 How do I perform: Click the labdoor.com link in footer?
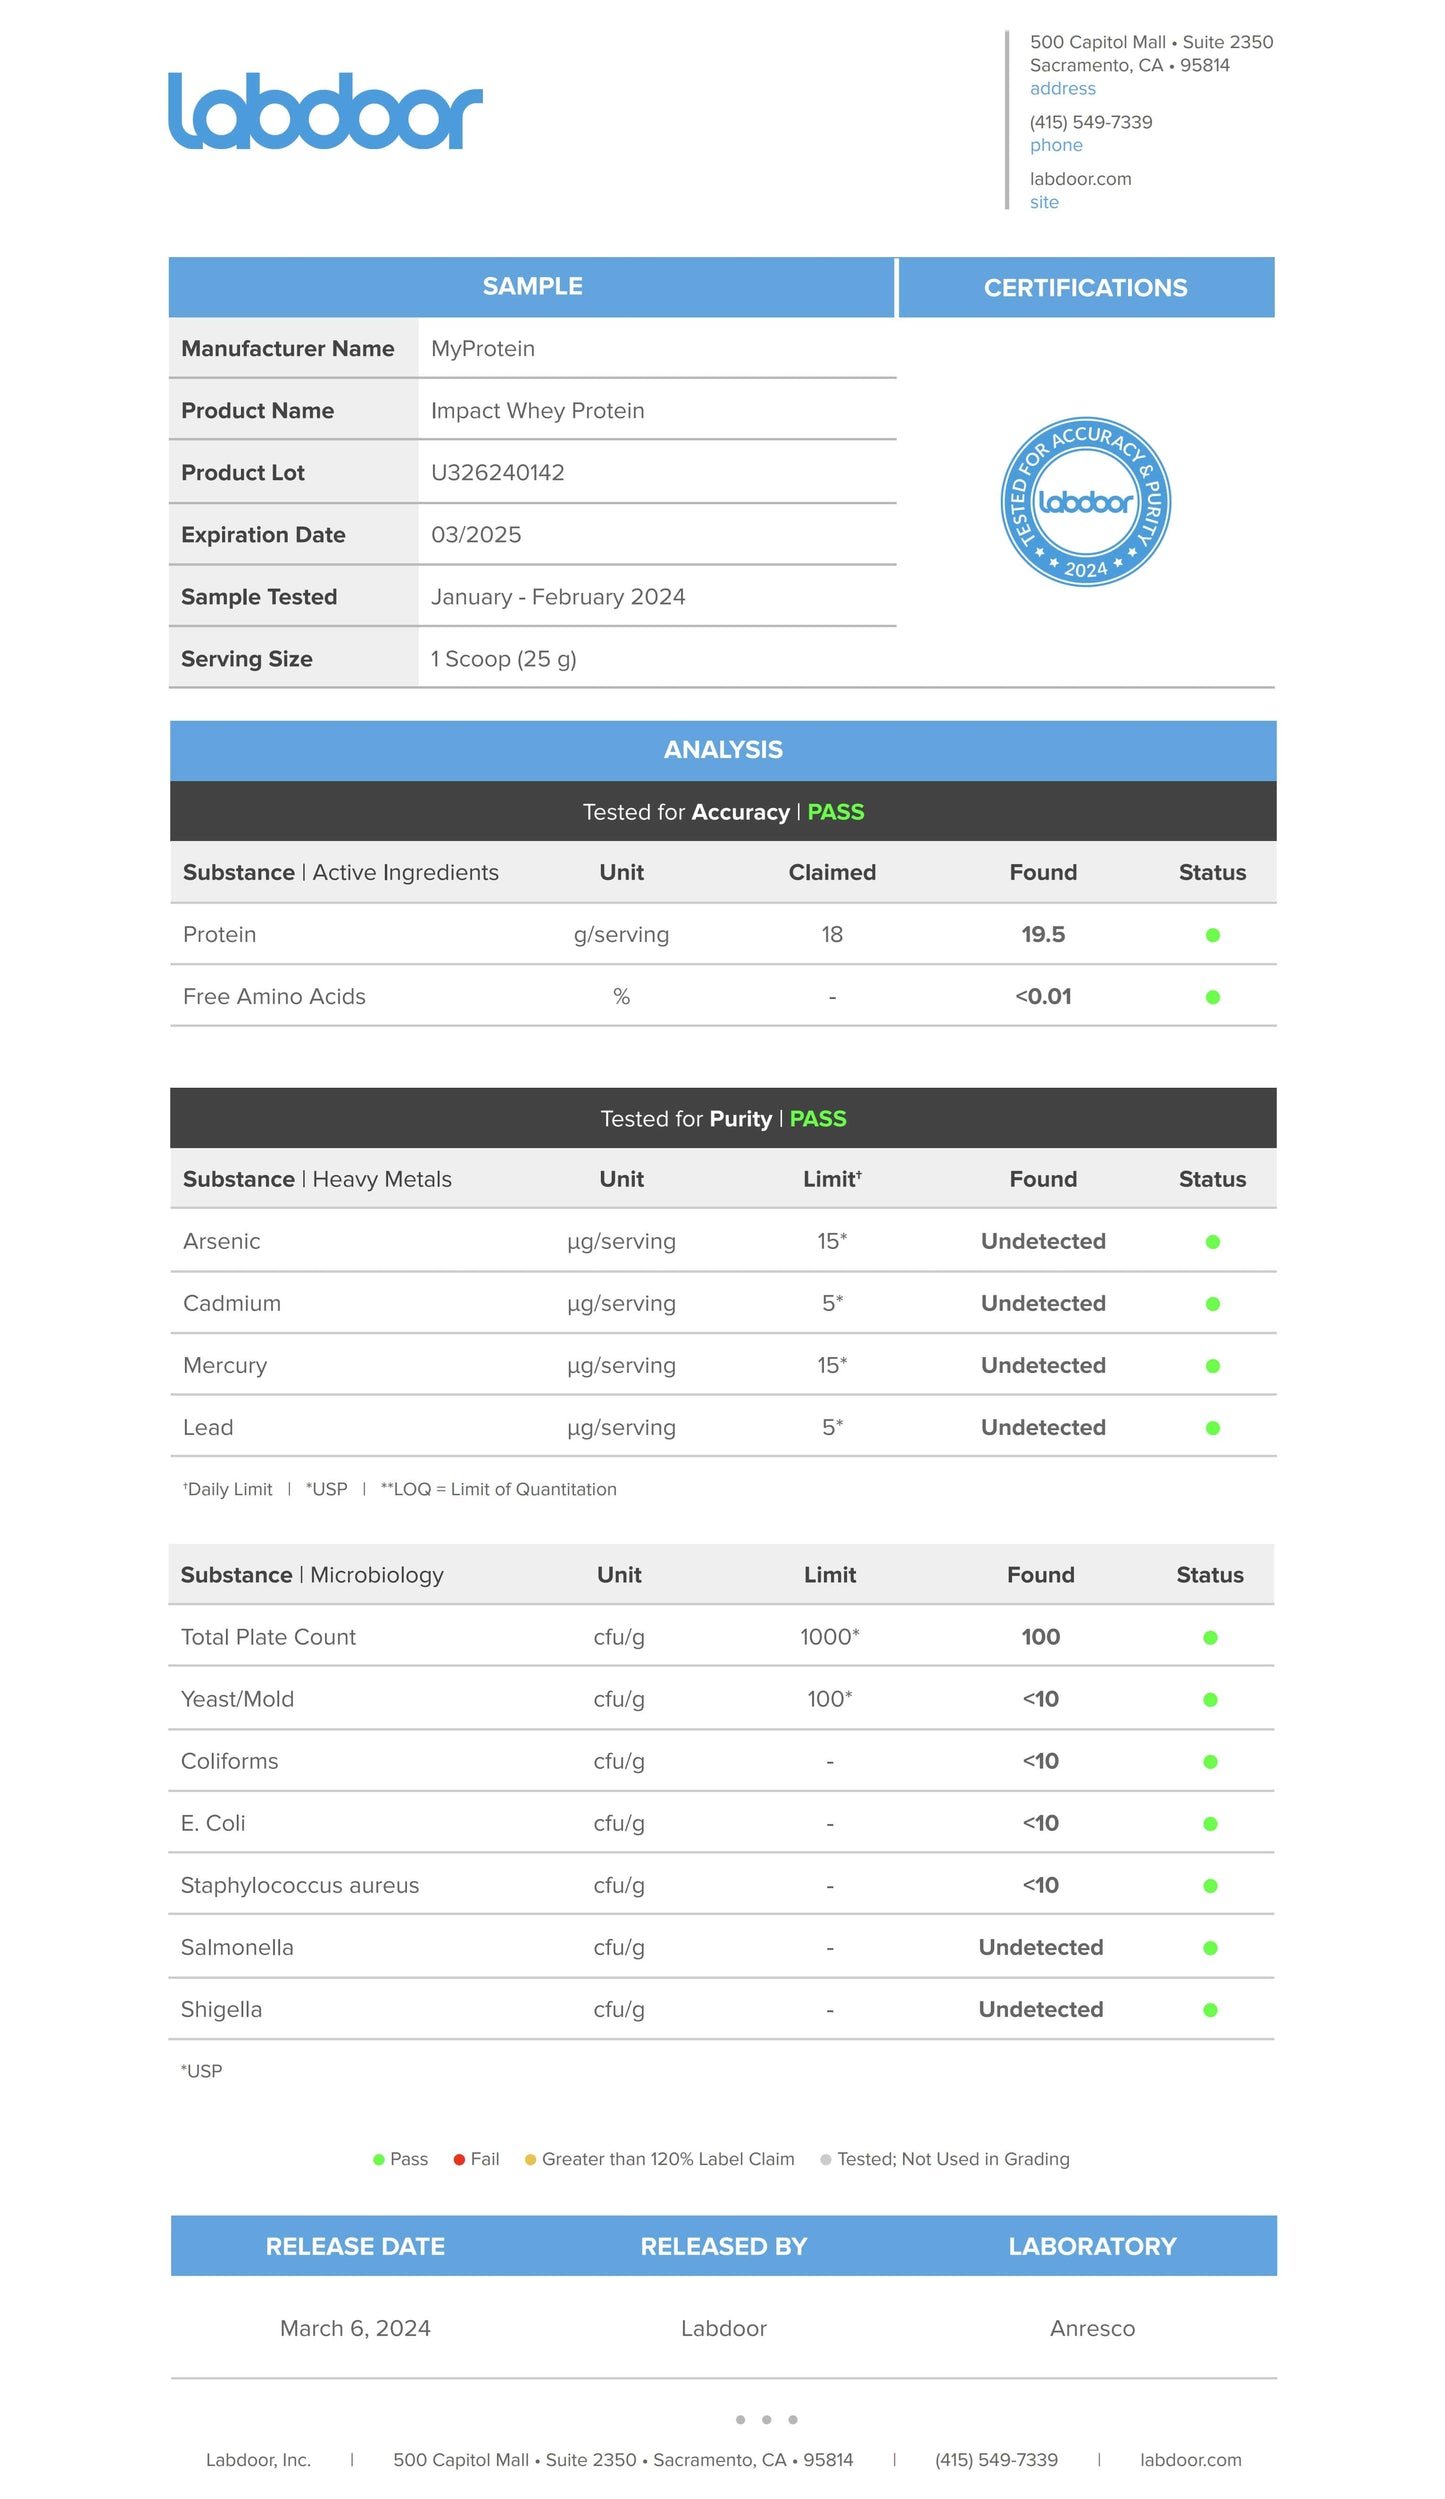click(1190, 2460)
